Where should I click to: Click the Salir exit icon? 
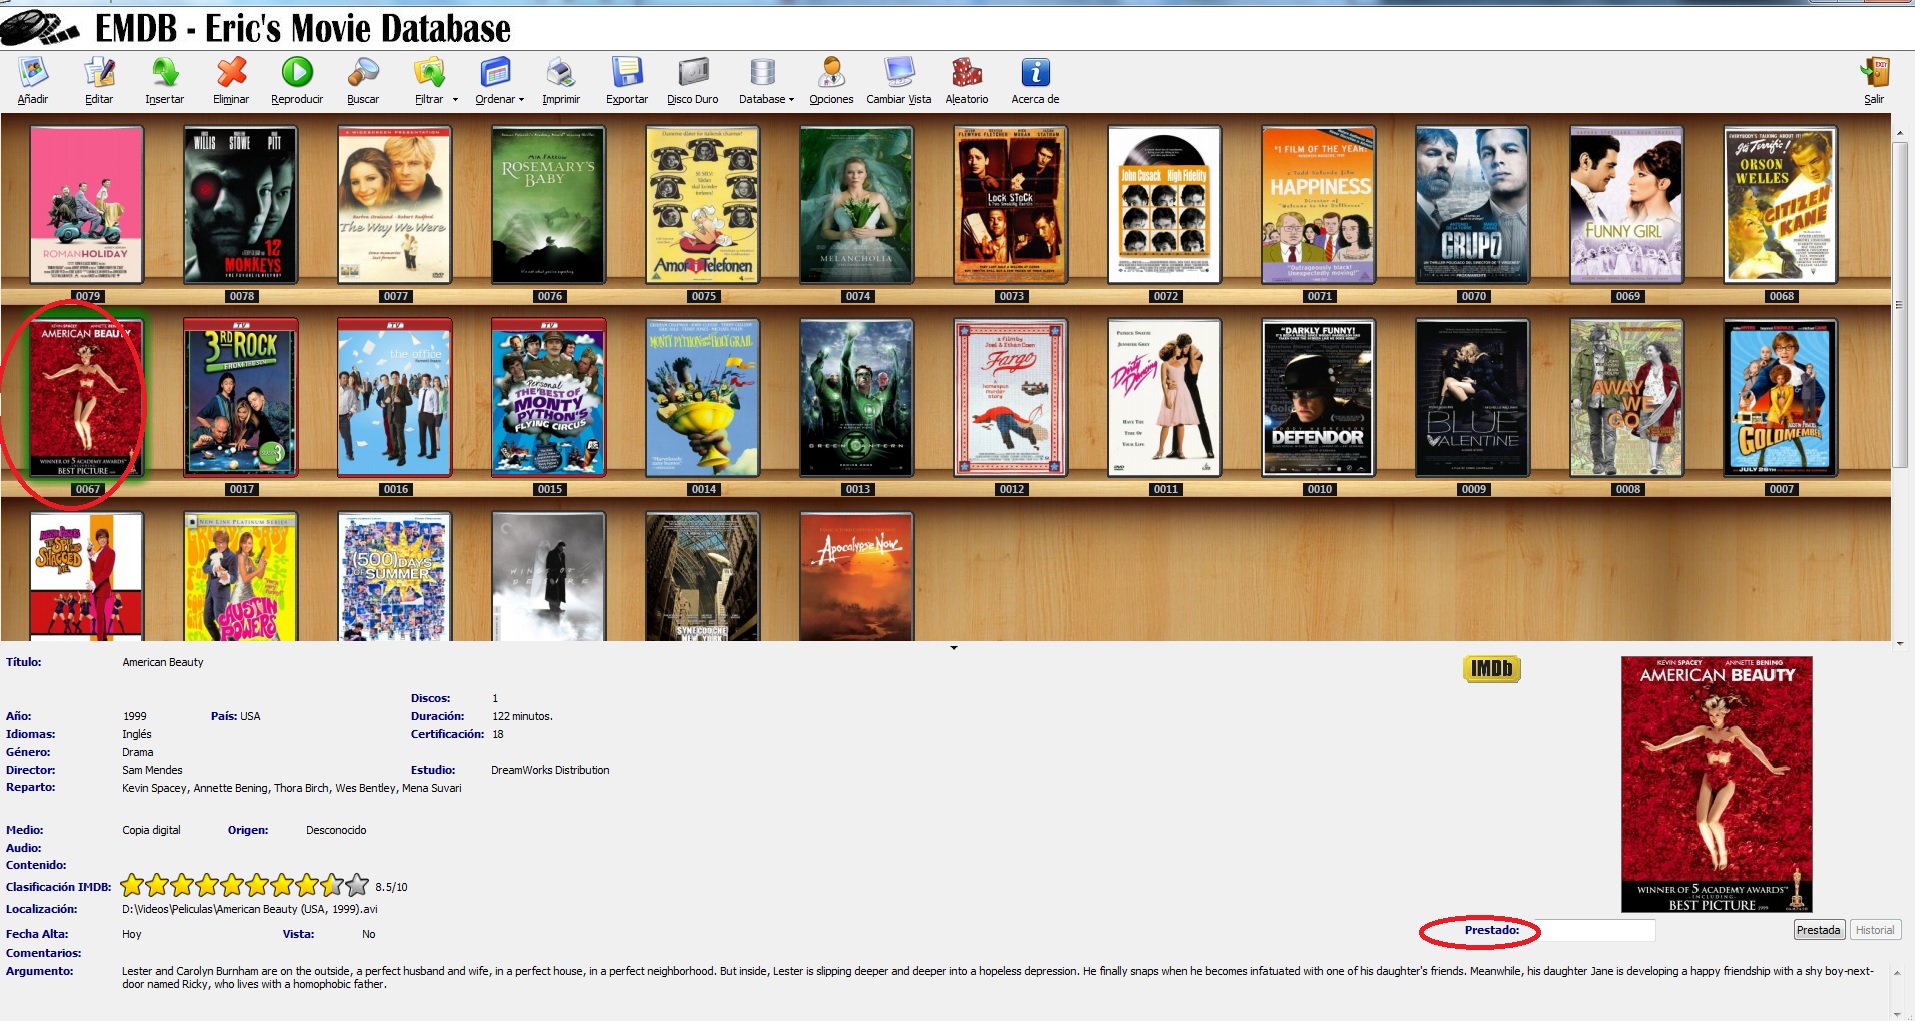tap(1874, 74)
